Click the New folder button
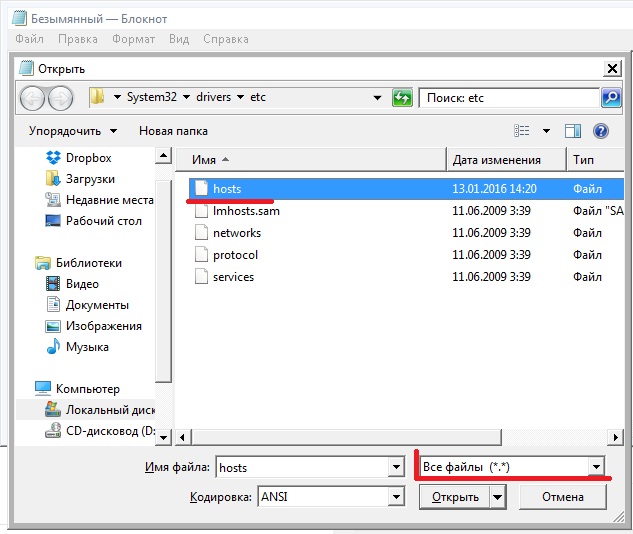633x534 pixels. (x=173, y=131)
